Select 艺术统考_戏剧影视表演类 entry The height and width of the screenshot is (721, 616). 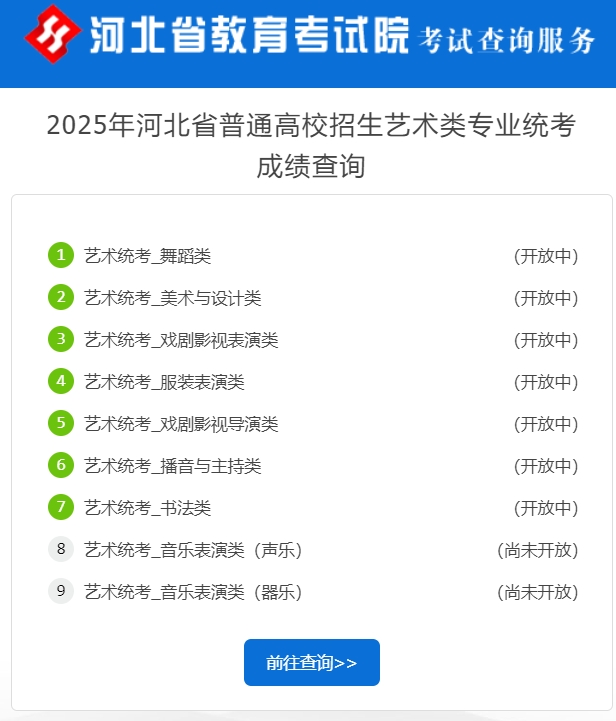(x=181, y=340)
